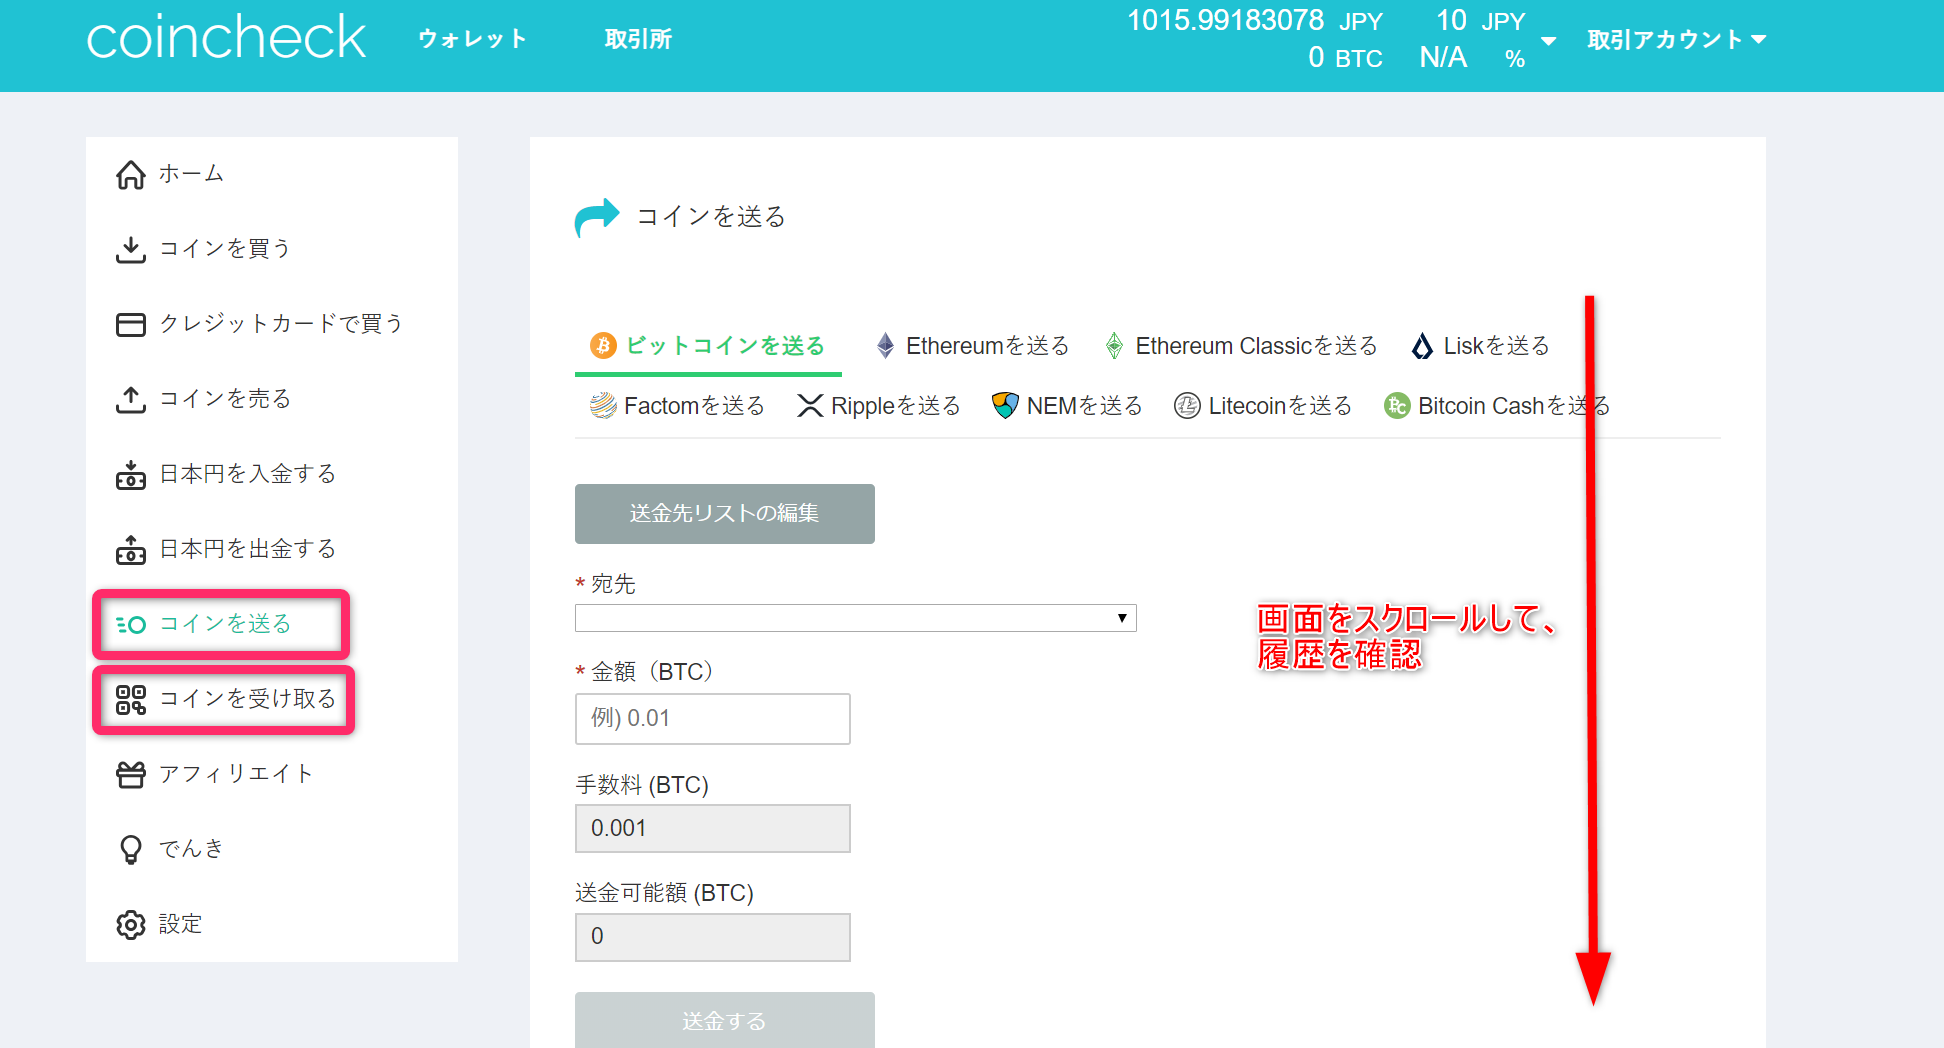Click the Bitcoin orange coin icon
The width and height of the screenshot is (1944, 1048).
tap(603, 346)
